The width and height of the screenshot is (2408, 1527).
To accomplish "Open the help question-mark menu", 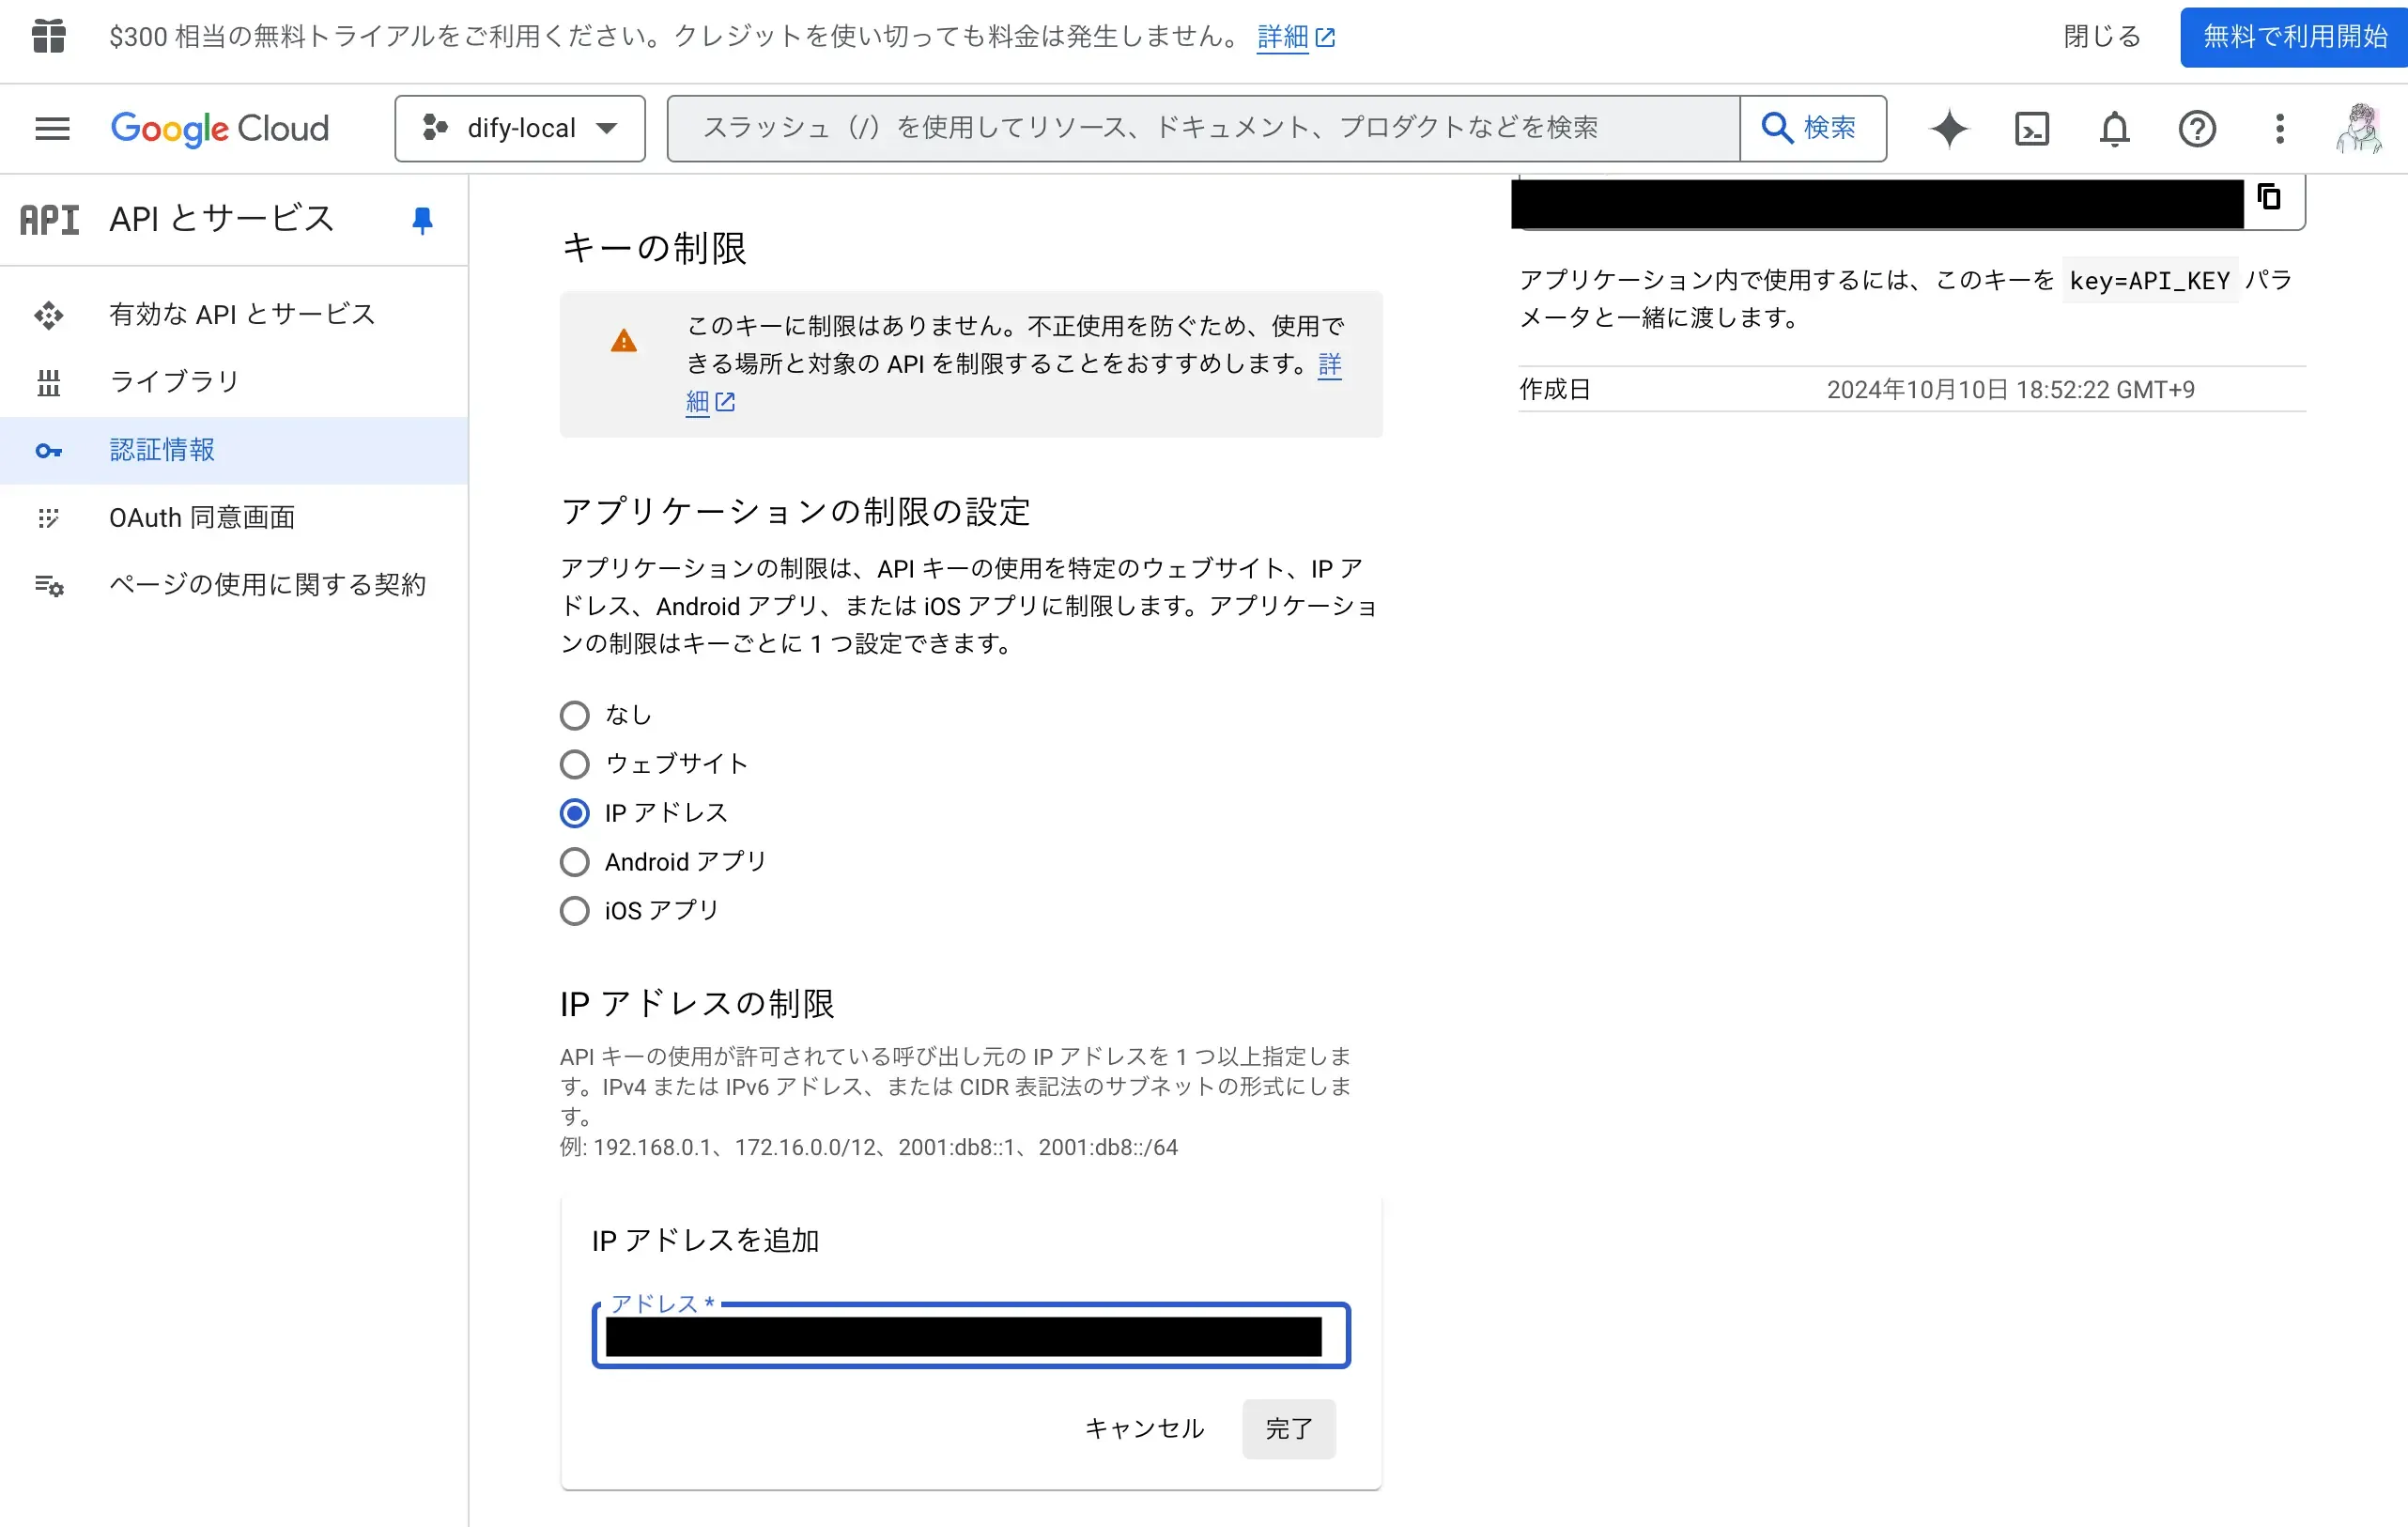I will pos(2197,129).
